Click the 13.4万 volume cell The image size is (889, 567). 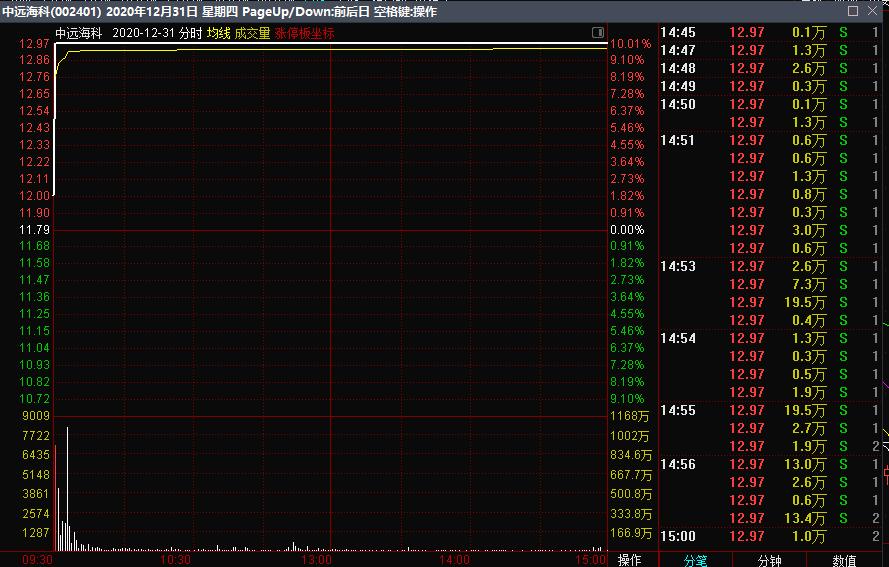(805, 518)
